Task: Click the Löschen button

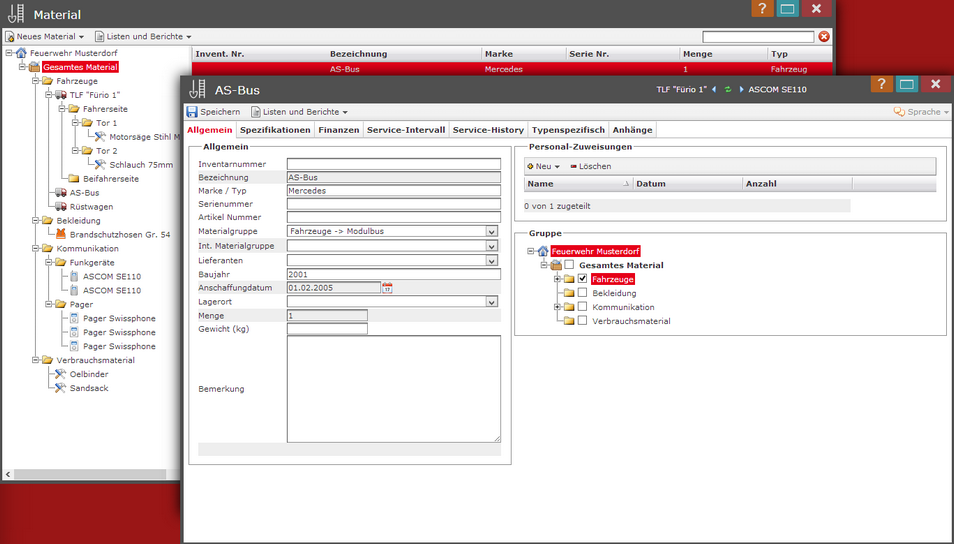Action: [x=590, y=166]
